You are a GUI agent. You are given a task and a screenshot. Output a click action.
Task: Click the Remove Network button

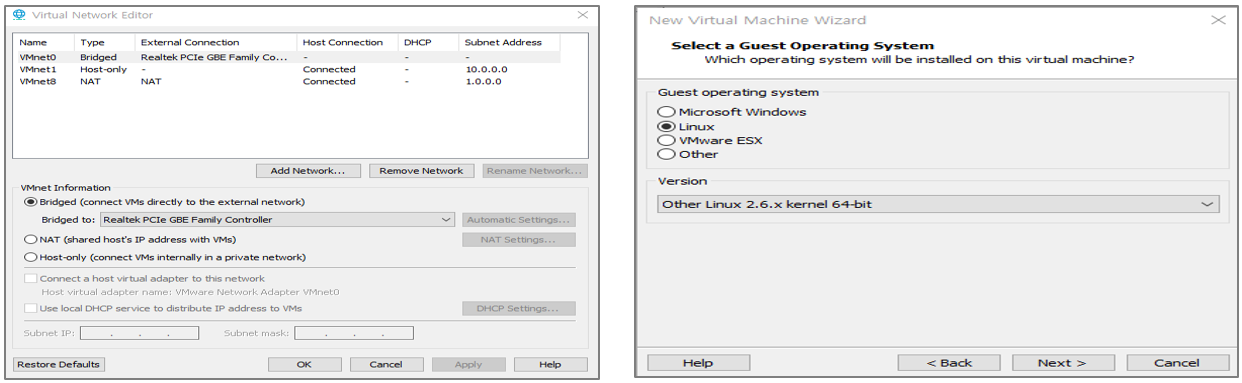click(423, 171)
